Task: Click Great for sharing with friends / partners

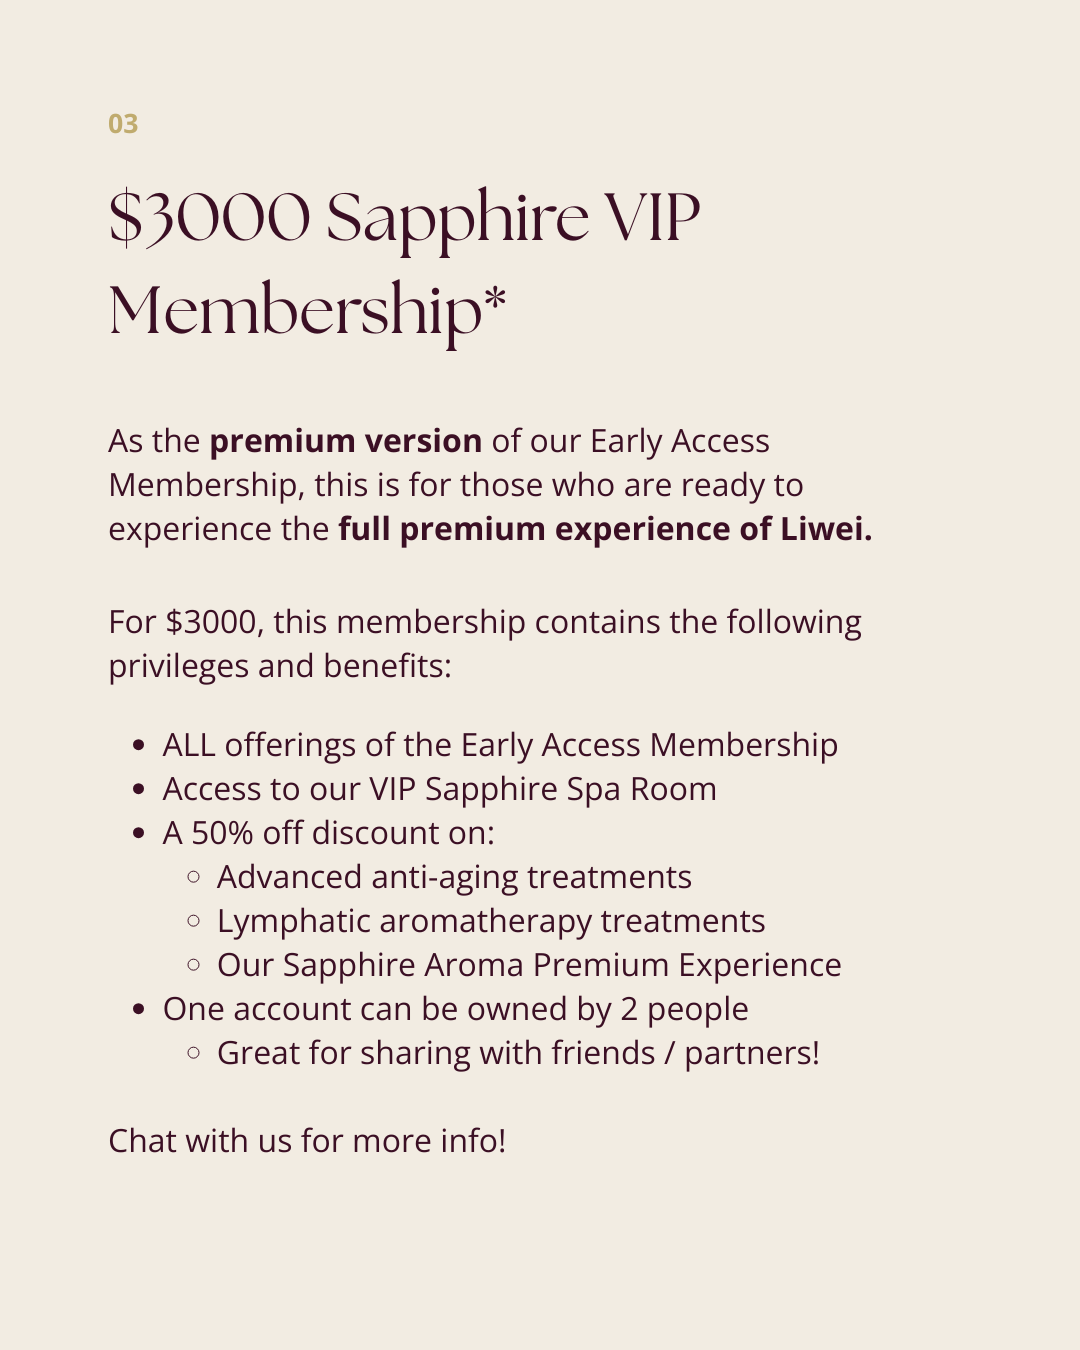Action: click(x=518, y=1053)
